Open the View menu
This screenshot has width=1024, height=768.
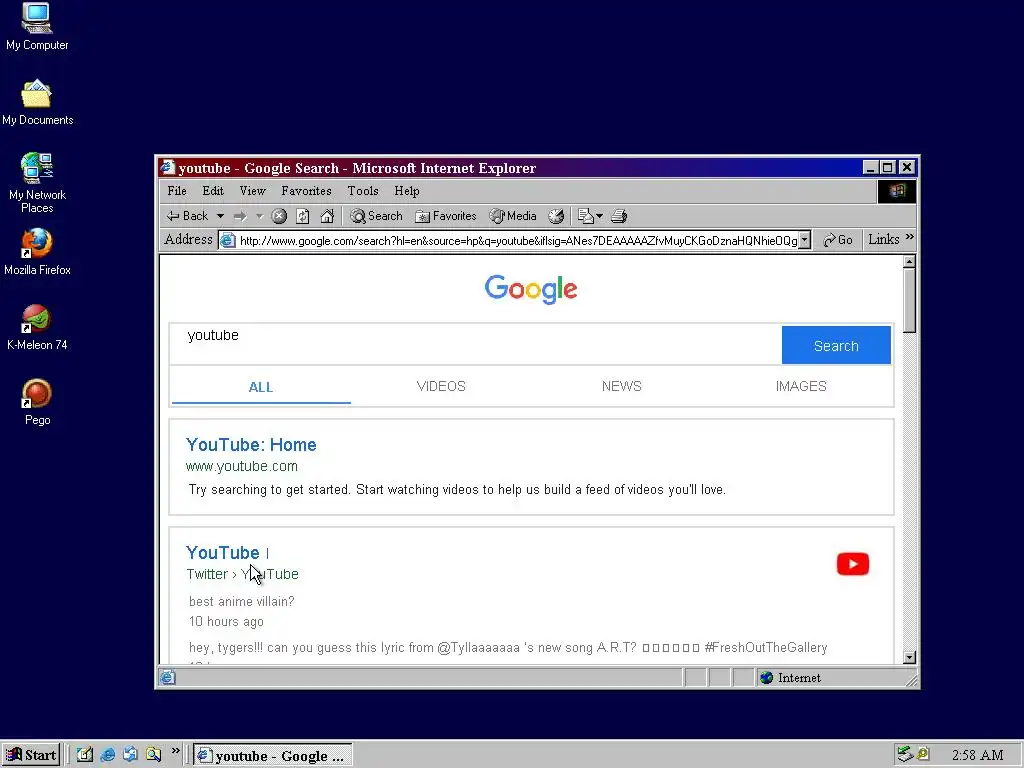(x=253, y=191)
